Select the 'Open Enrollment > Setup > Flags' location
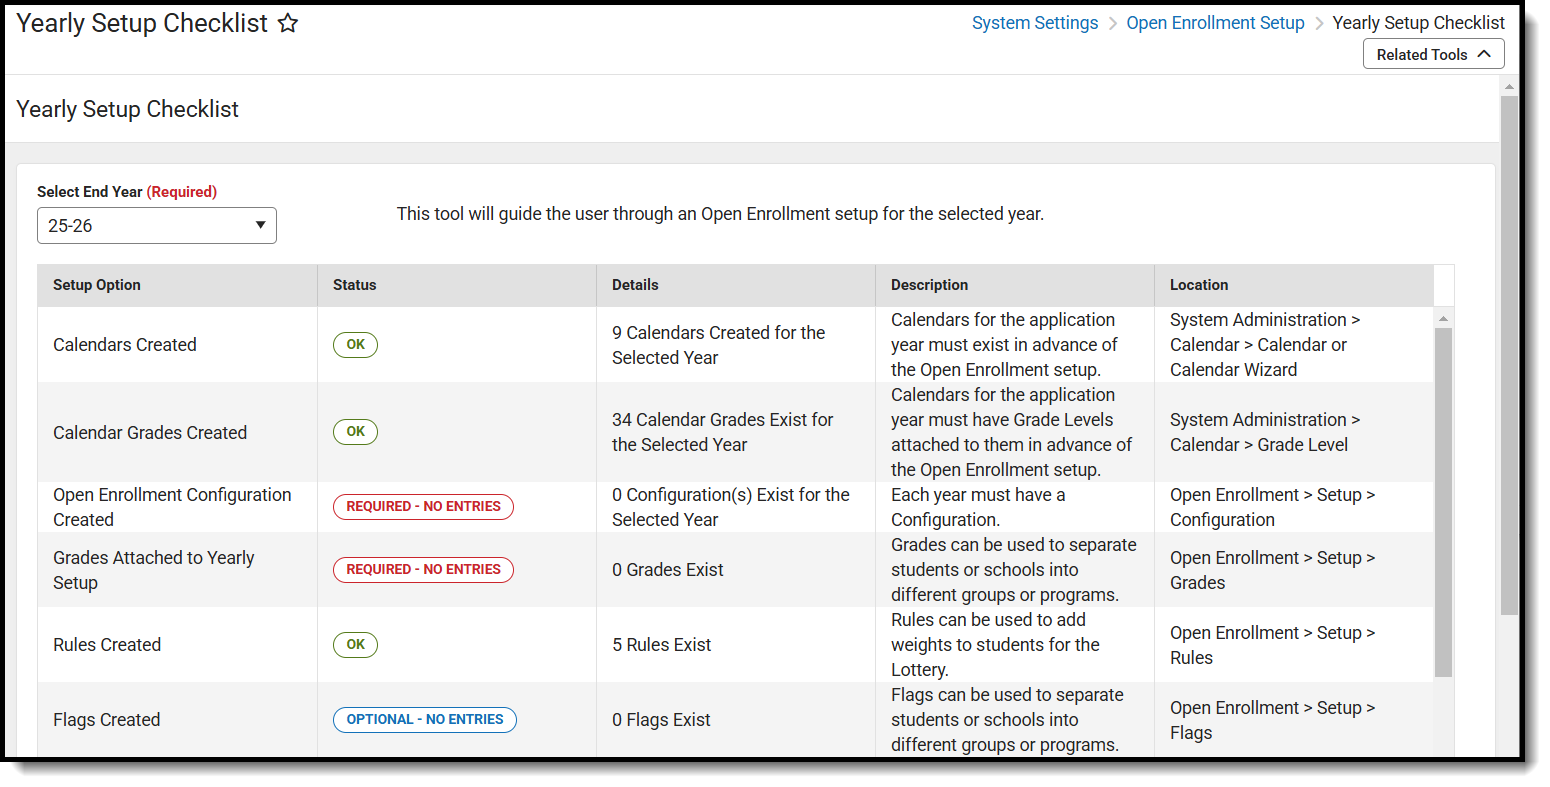Screen dimensions: 1550x787 (1273, 720)
